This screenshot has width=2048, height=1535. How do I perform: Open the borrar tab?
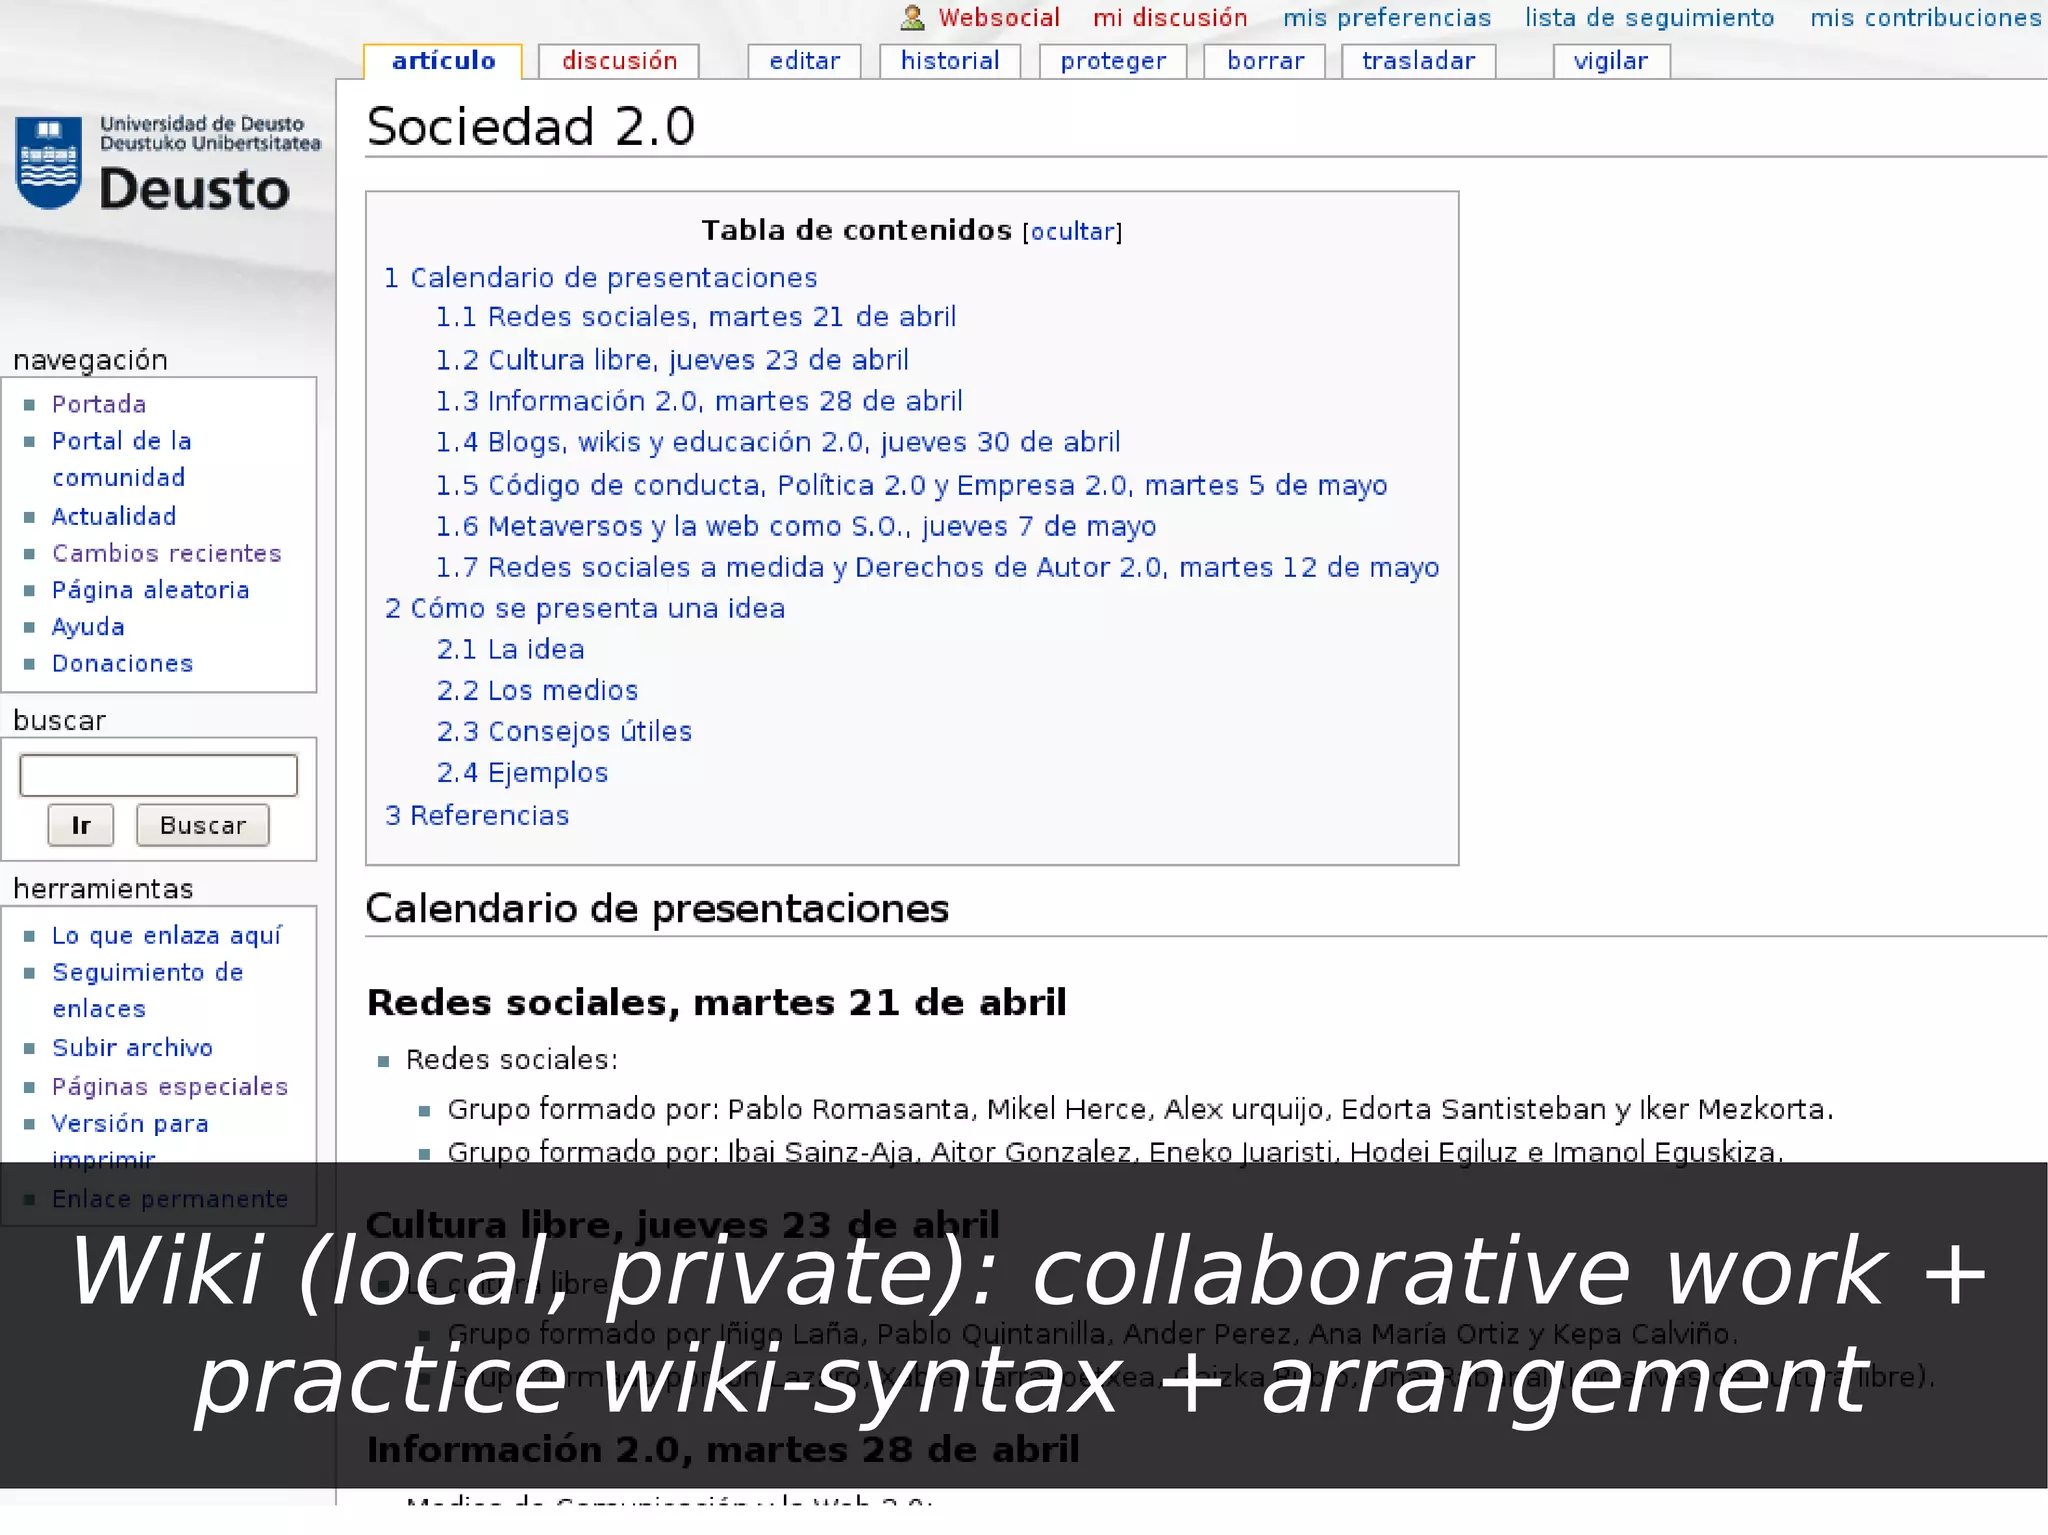1265,61
